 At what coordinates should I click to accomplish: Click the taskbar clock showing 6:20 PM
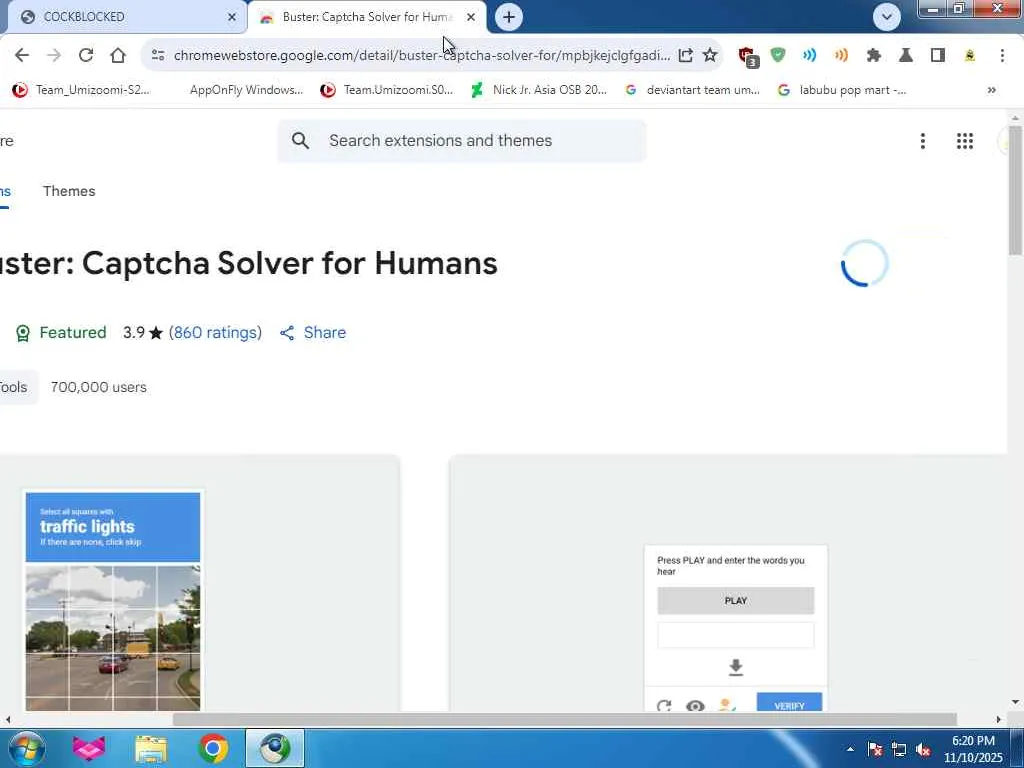[x=973, y=749]
